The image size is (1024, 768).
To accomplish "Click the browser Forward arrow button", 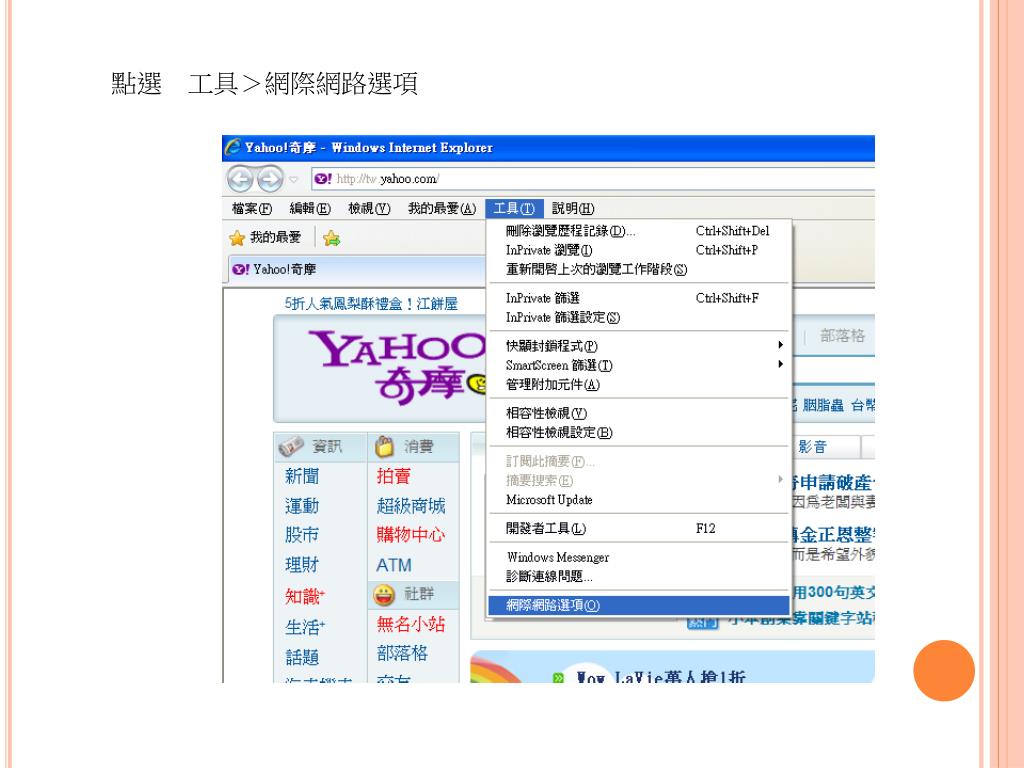I will [x=270, y=179].
